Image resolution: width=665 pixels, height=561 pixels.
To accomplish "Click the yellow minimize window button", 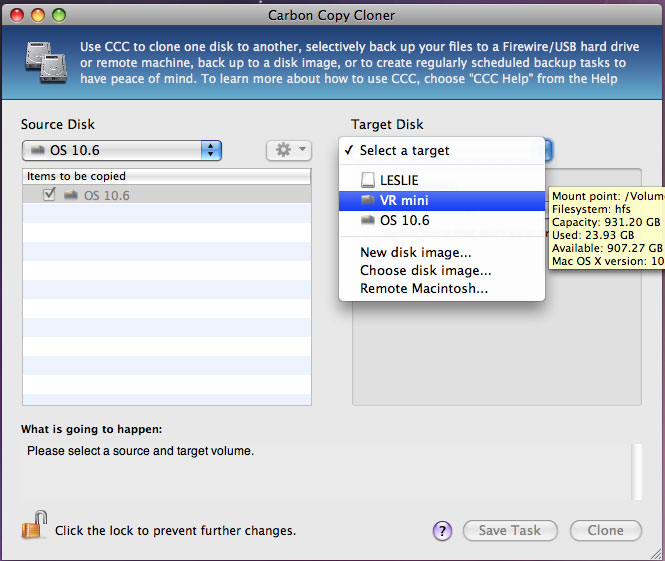I will click(38, 15).
